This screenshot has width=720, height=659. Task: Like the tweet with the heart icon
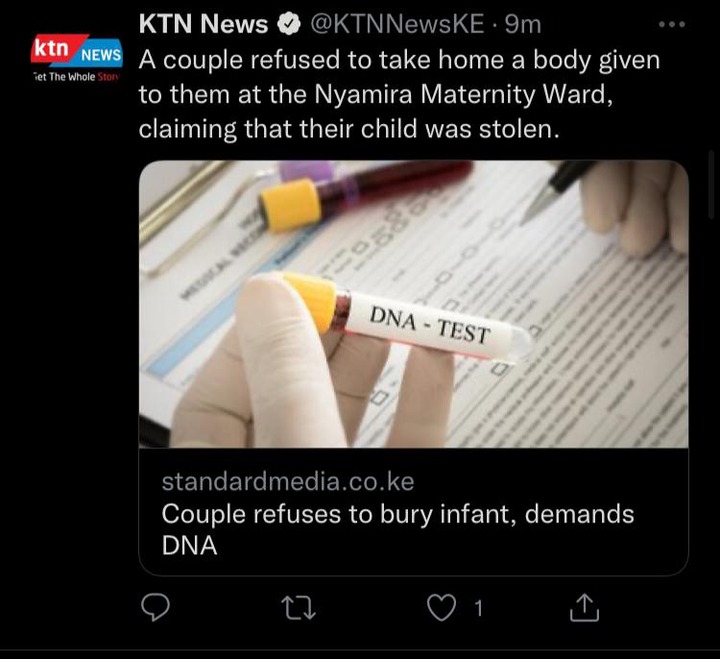[x=441, y=608]
